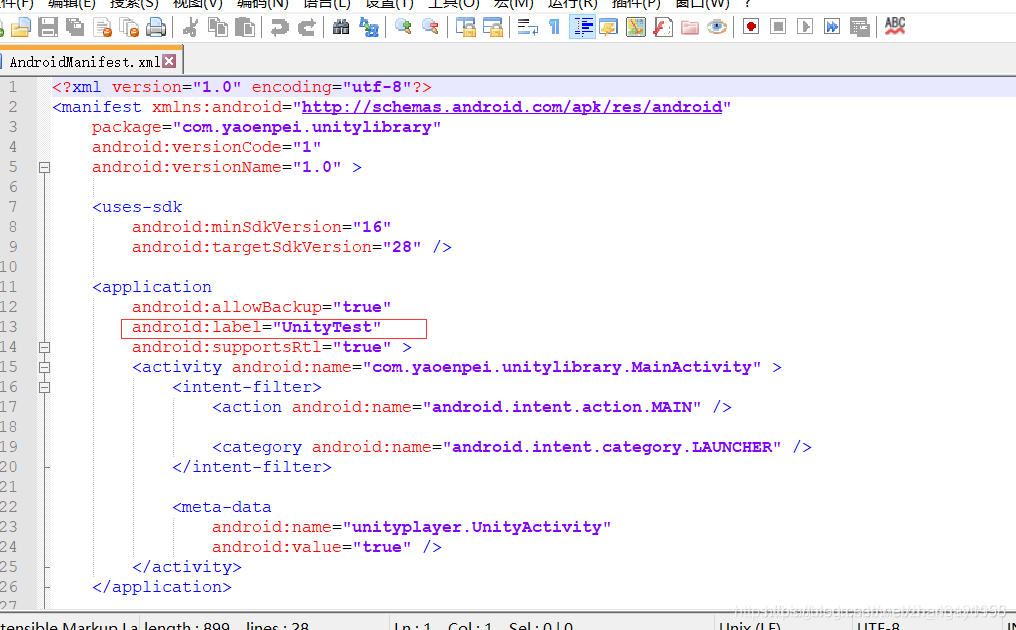
Task: Run macro multiple times
Action: [x=832, y=27]
